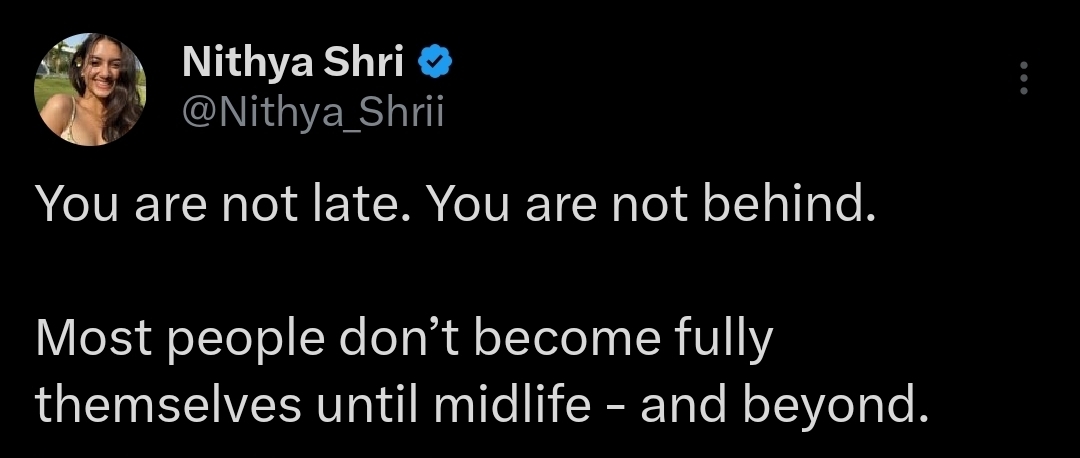Open the Nithya Shri display name link
Screen dimensions: 1080x458
(293, 63)
